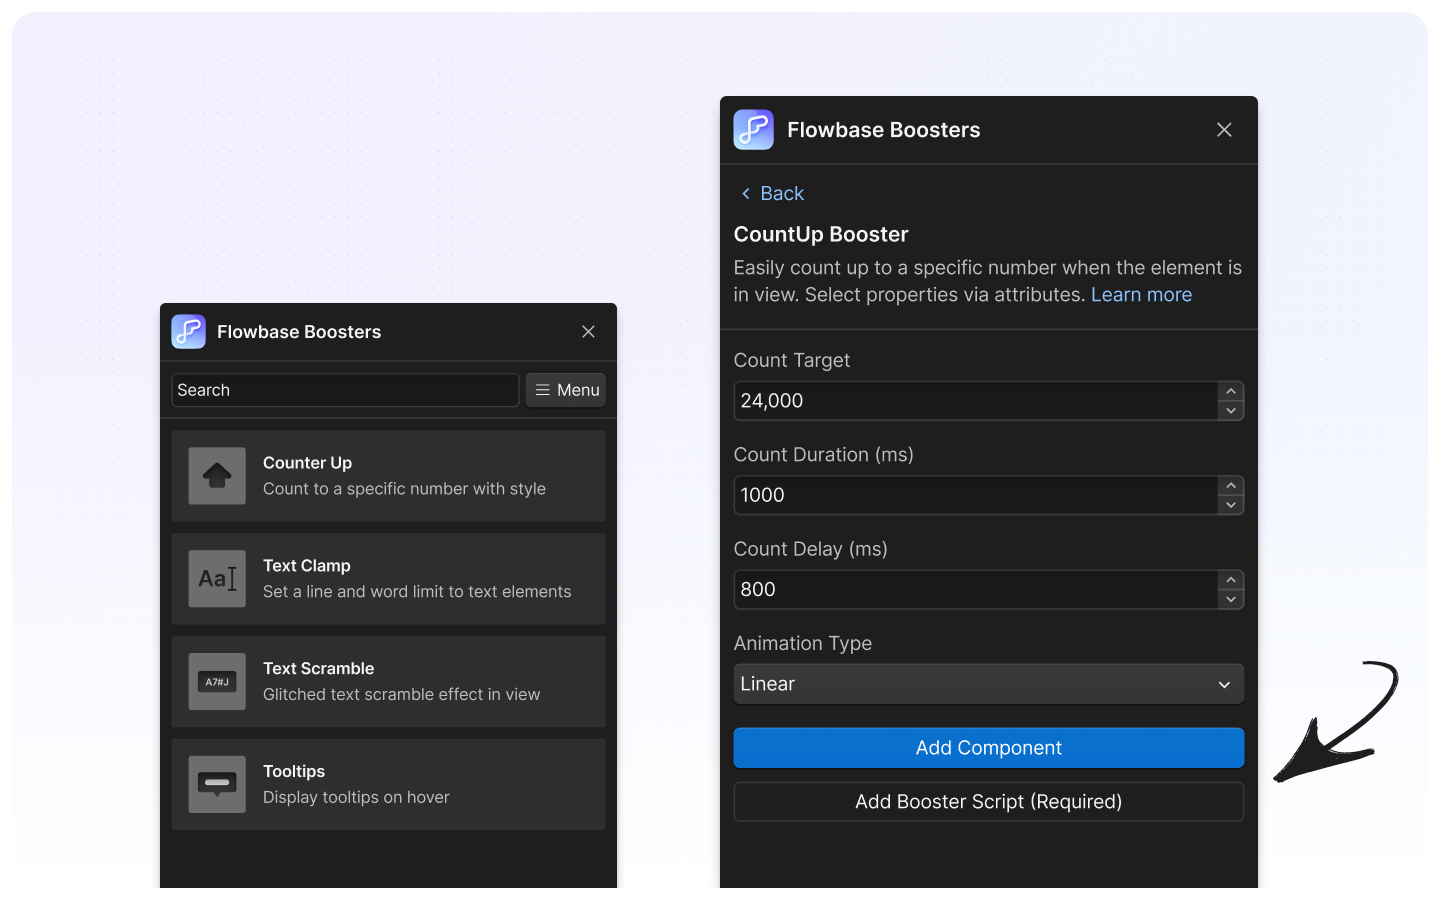Click the Search field in Boosters list

click(x=345, y=390)
